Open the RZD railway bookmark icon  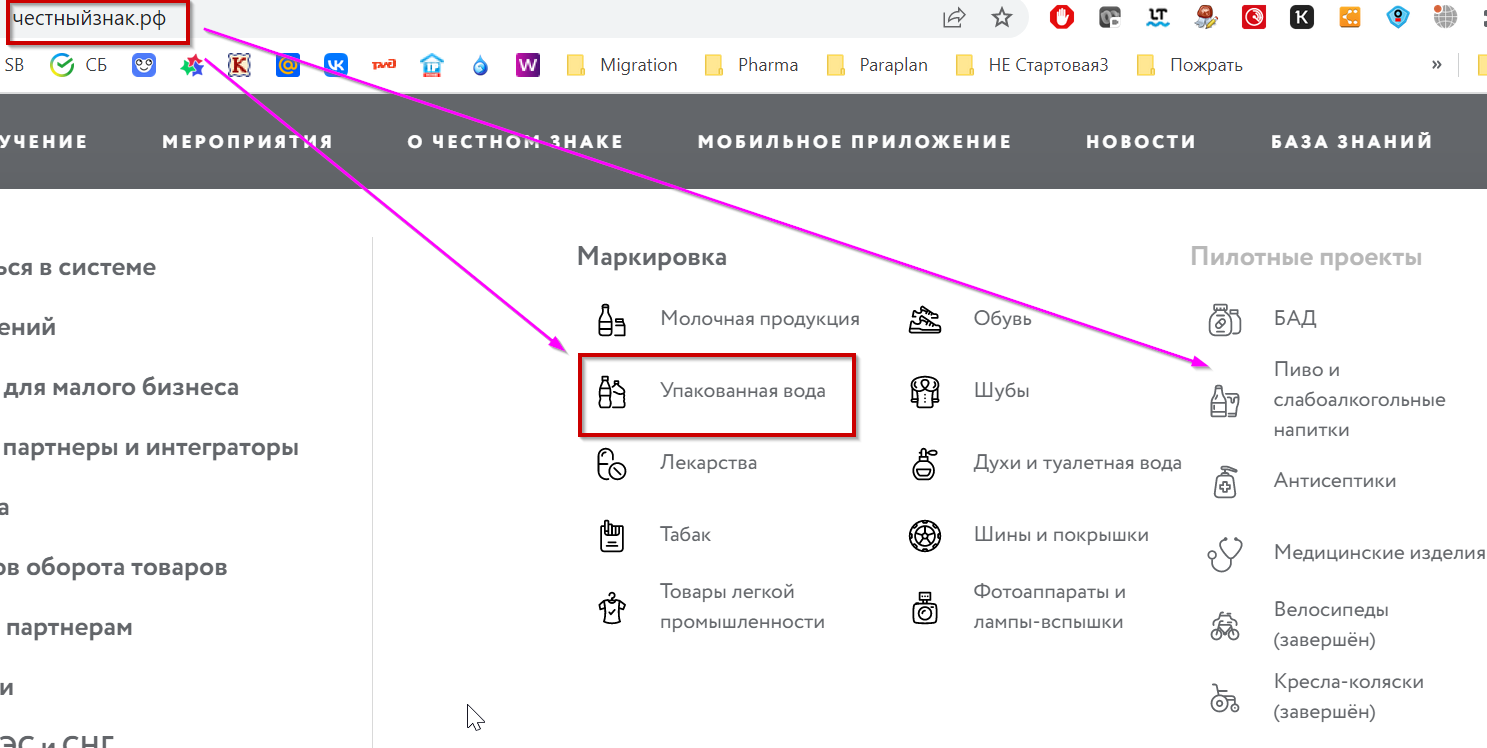point(384,65)
